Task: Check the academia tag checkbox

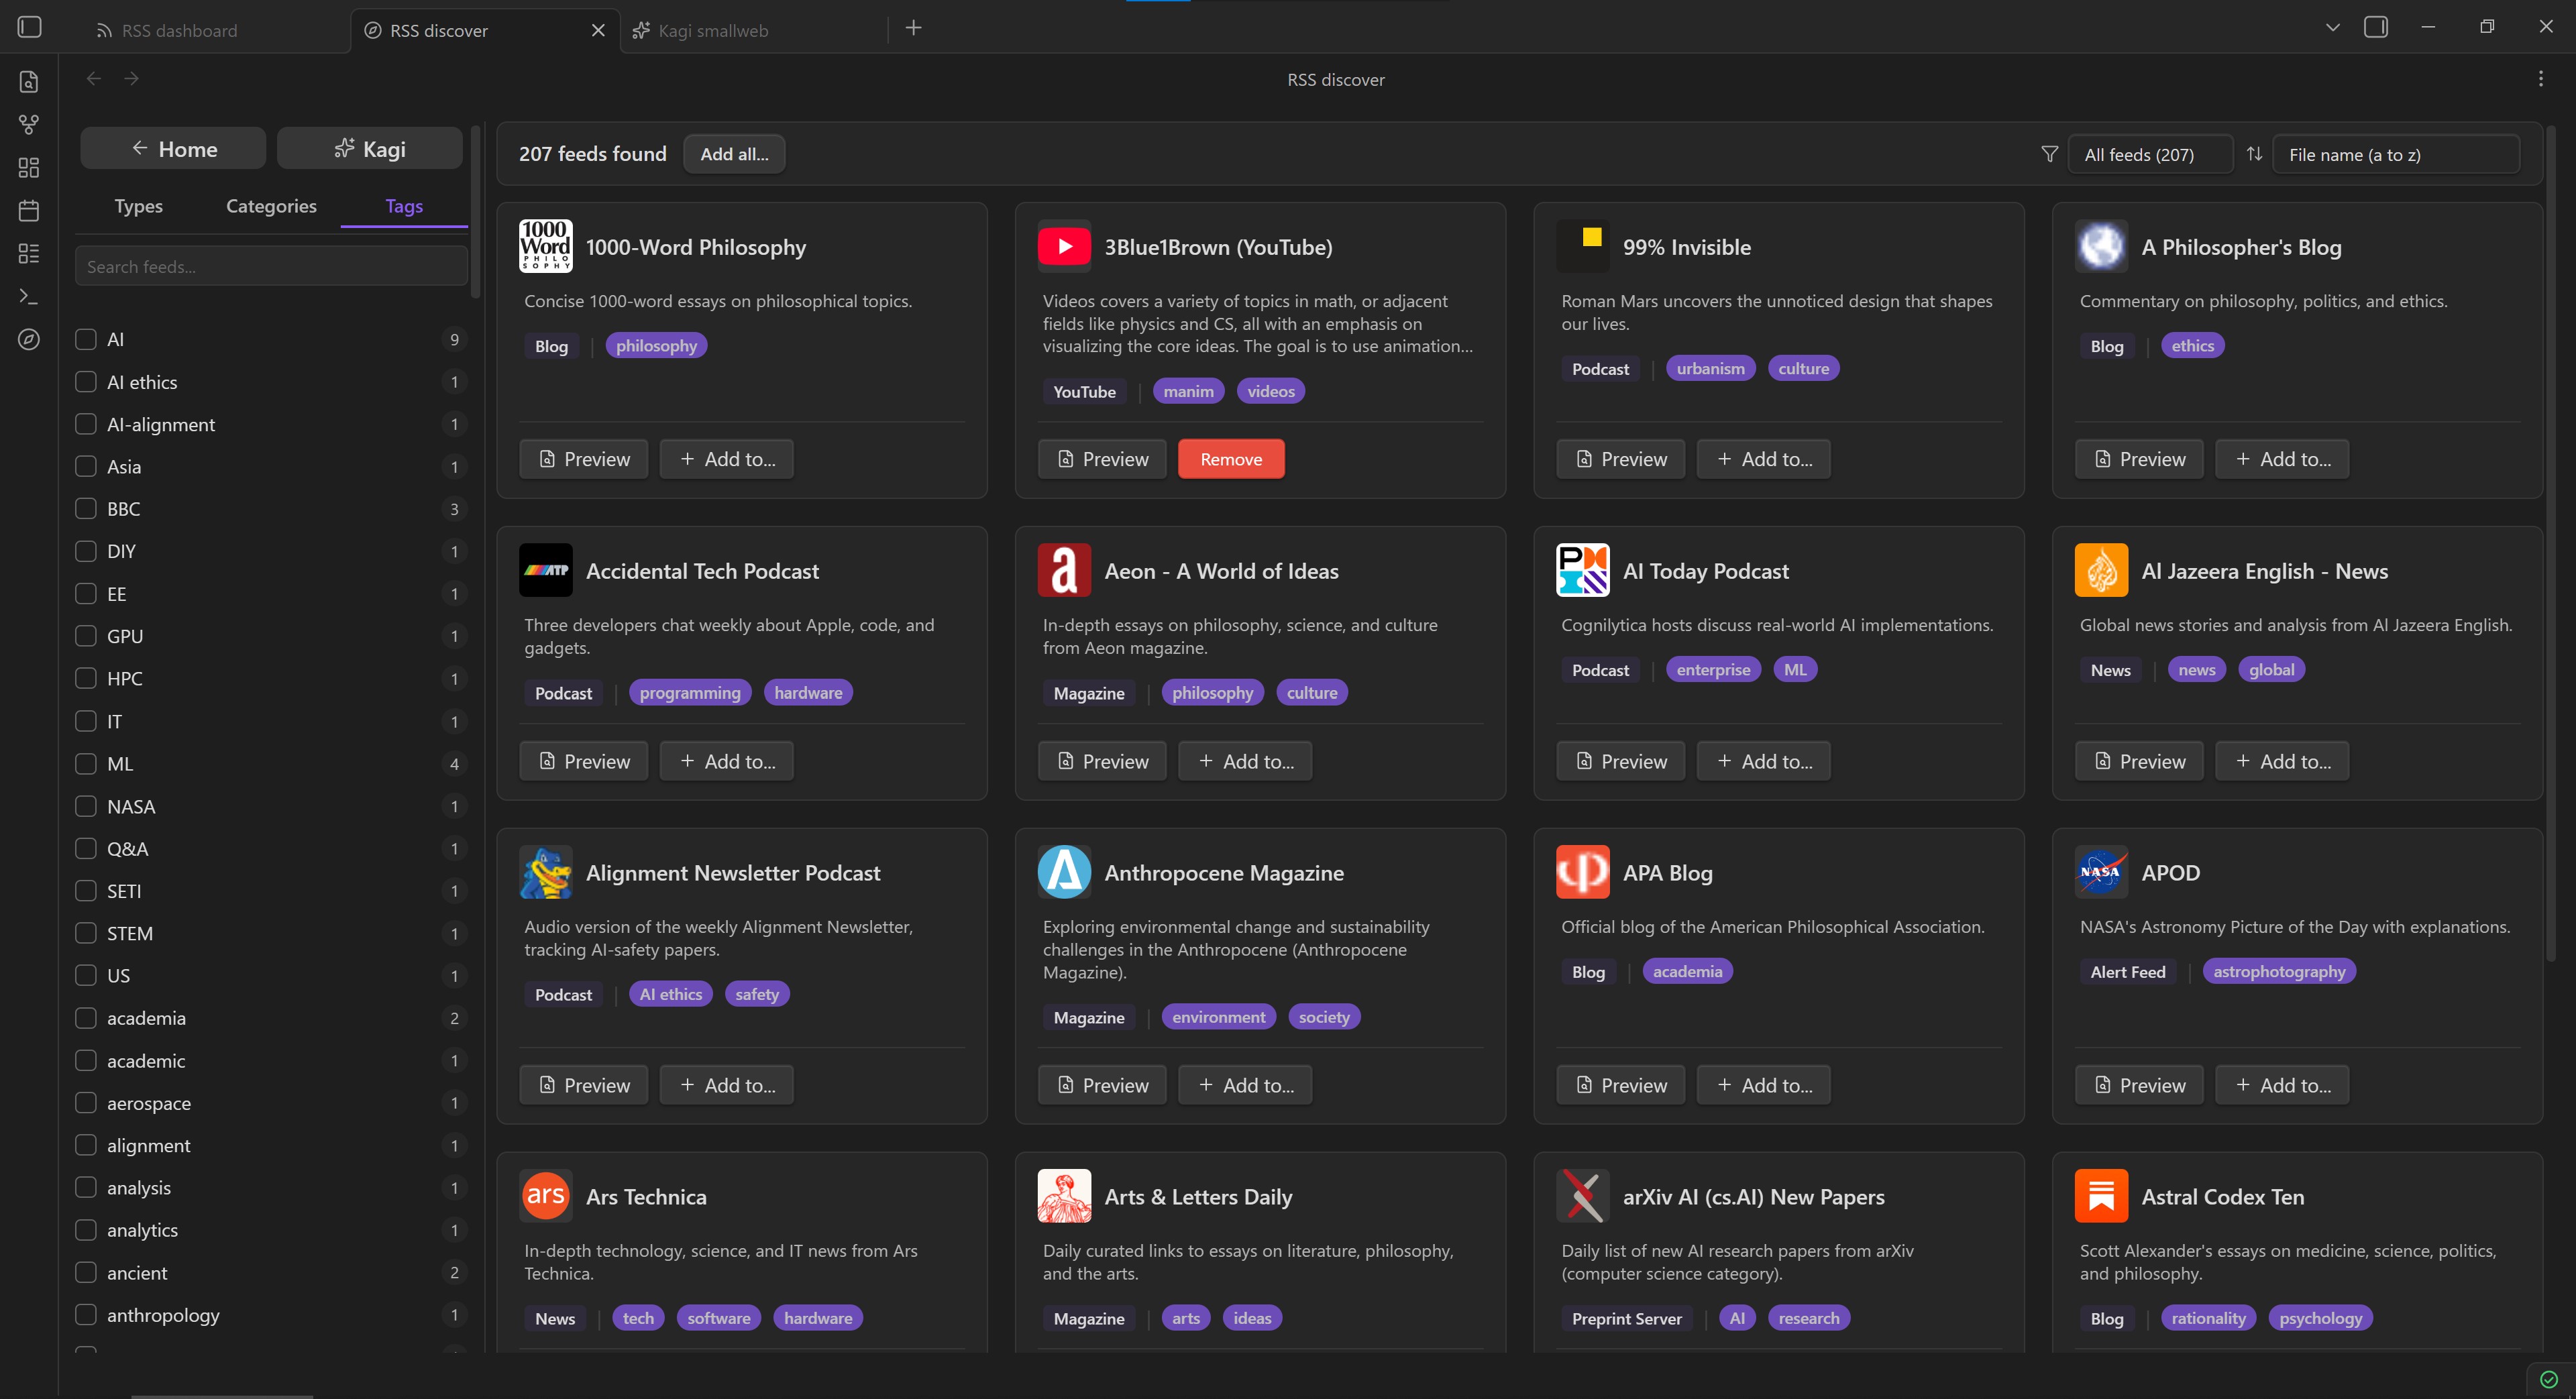Action: [86, 1018]
